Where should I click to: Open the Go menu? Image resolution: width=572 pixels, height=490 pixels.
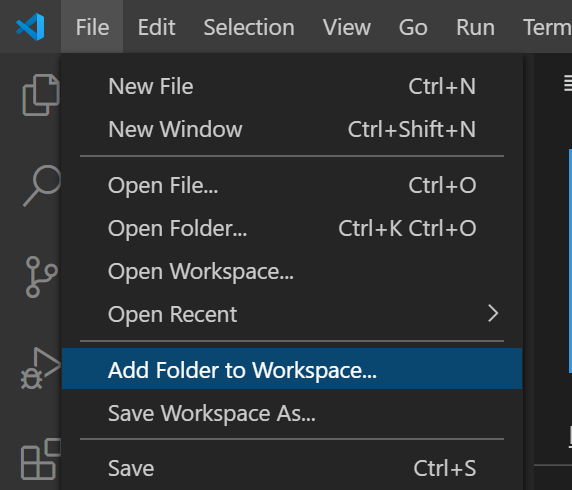413,27
